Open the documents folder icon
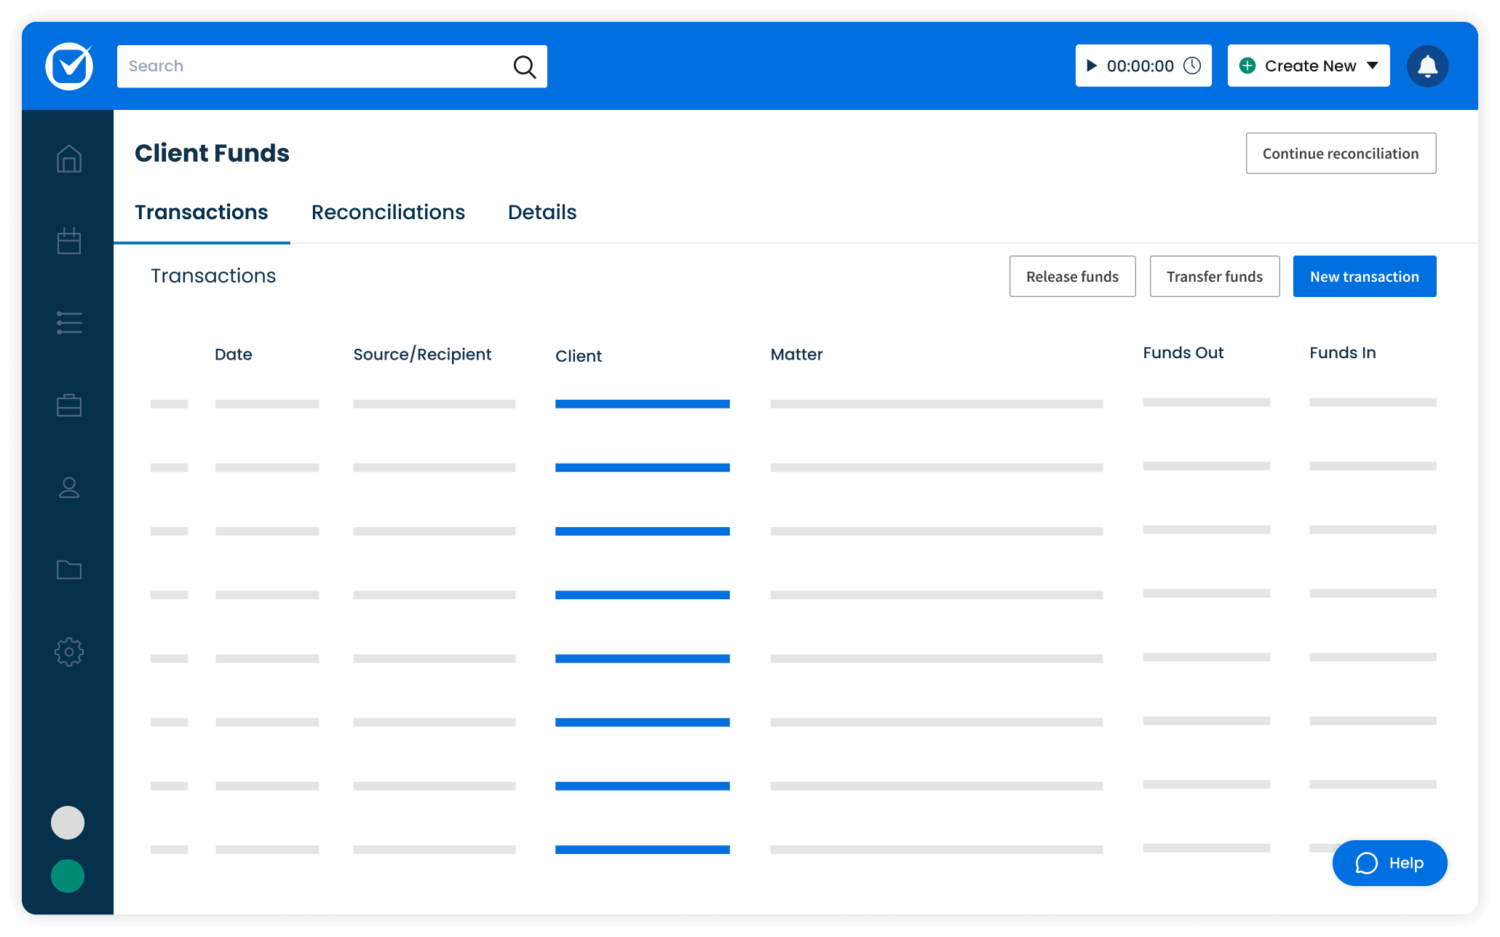 tap(69, 570)
